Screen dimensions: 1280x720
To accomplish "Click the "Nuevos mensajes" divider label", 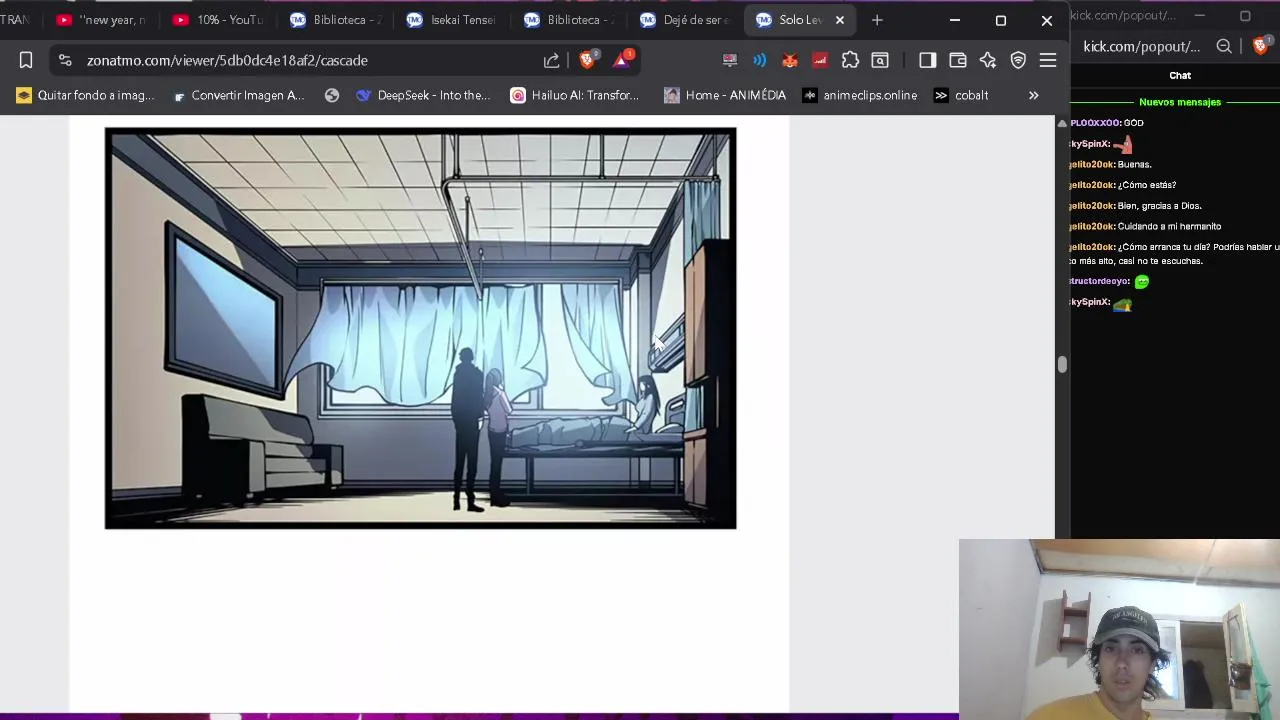I will click(x=1180, y=102).
